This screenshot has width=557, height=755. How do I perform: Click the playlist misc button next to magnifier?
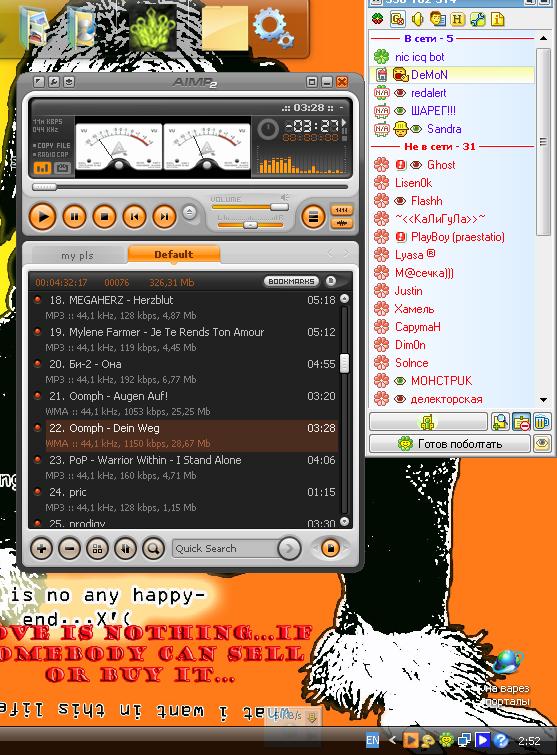click(x=125, y=548)
